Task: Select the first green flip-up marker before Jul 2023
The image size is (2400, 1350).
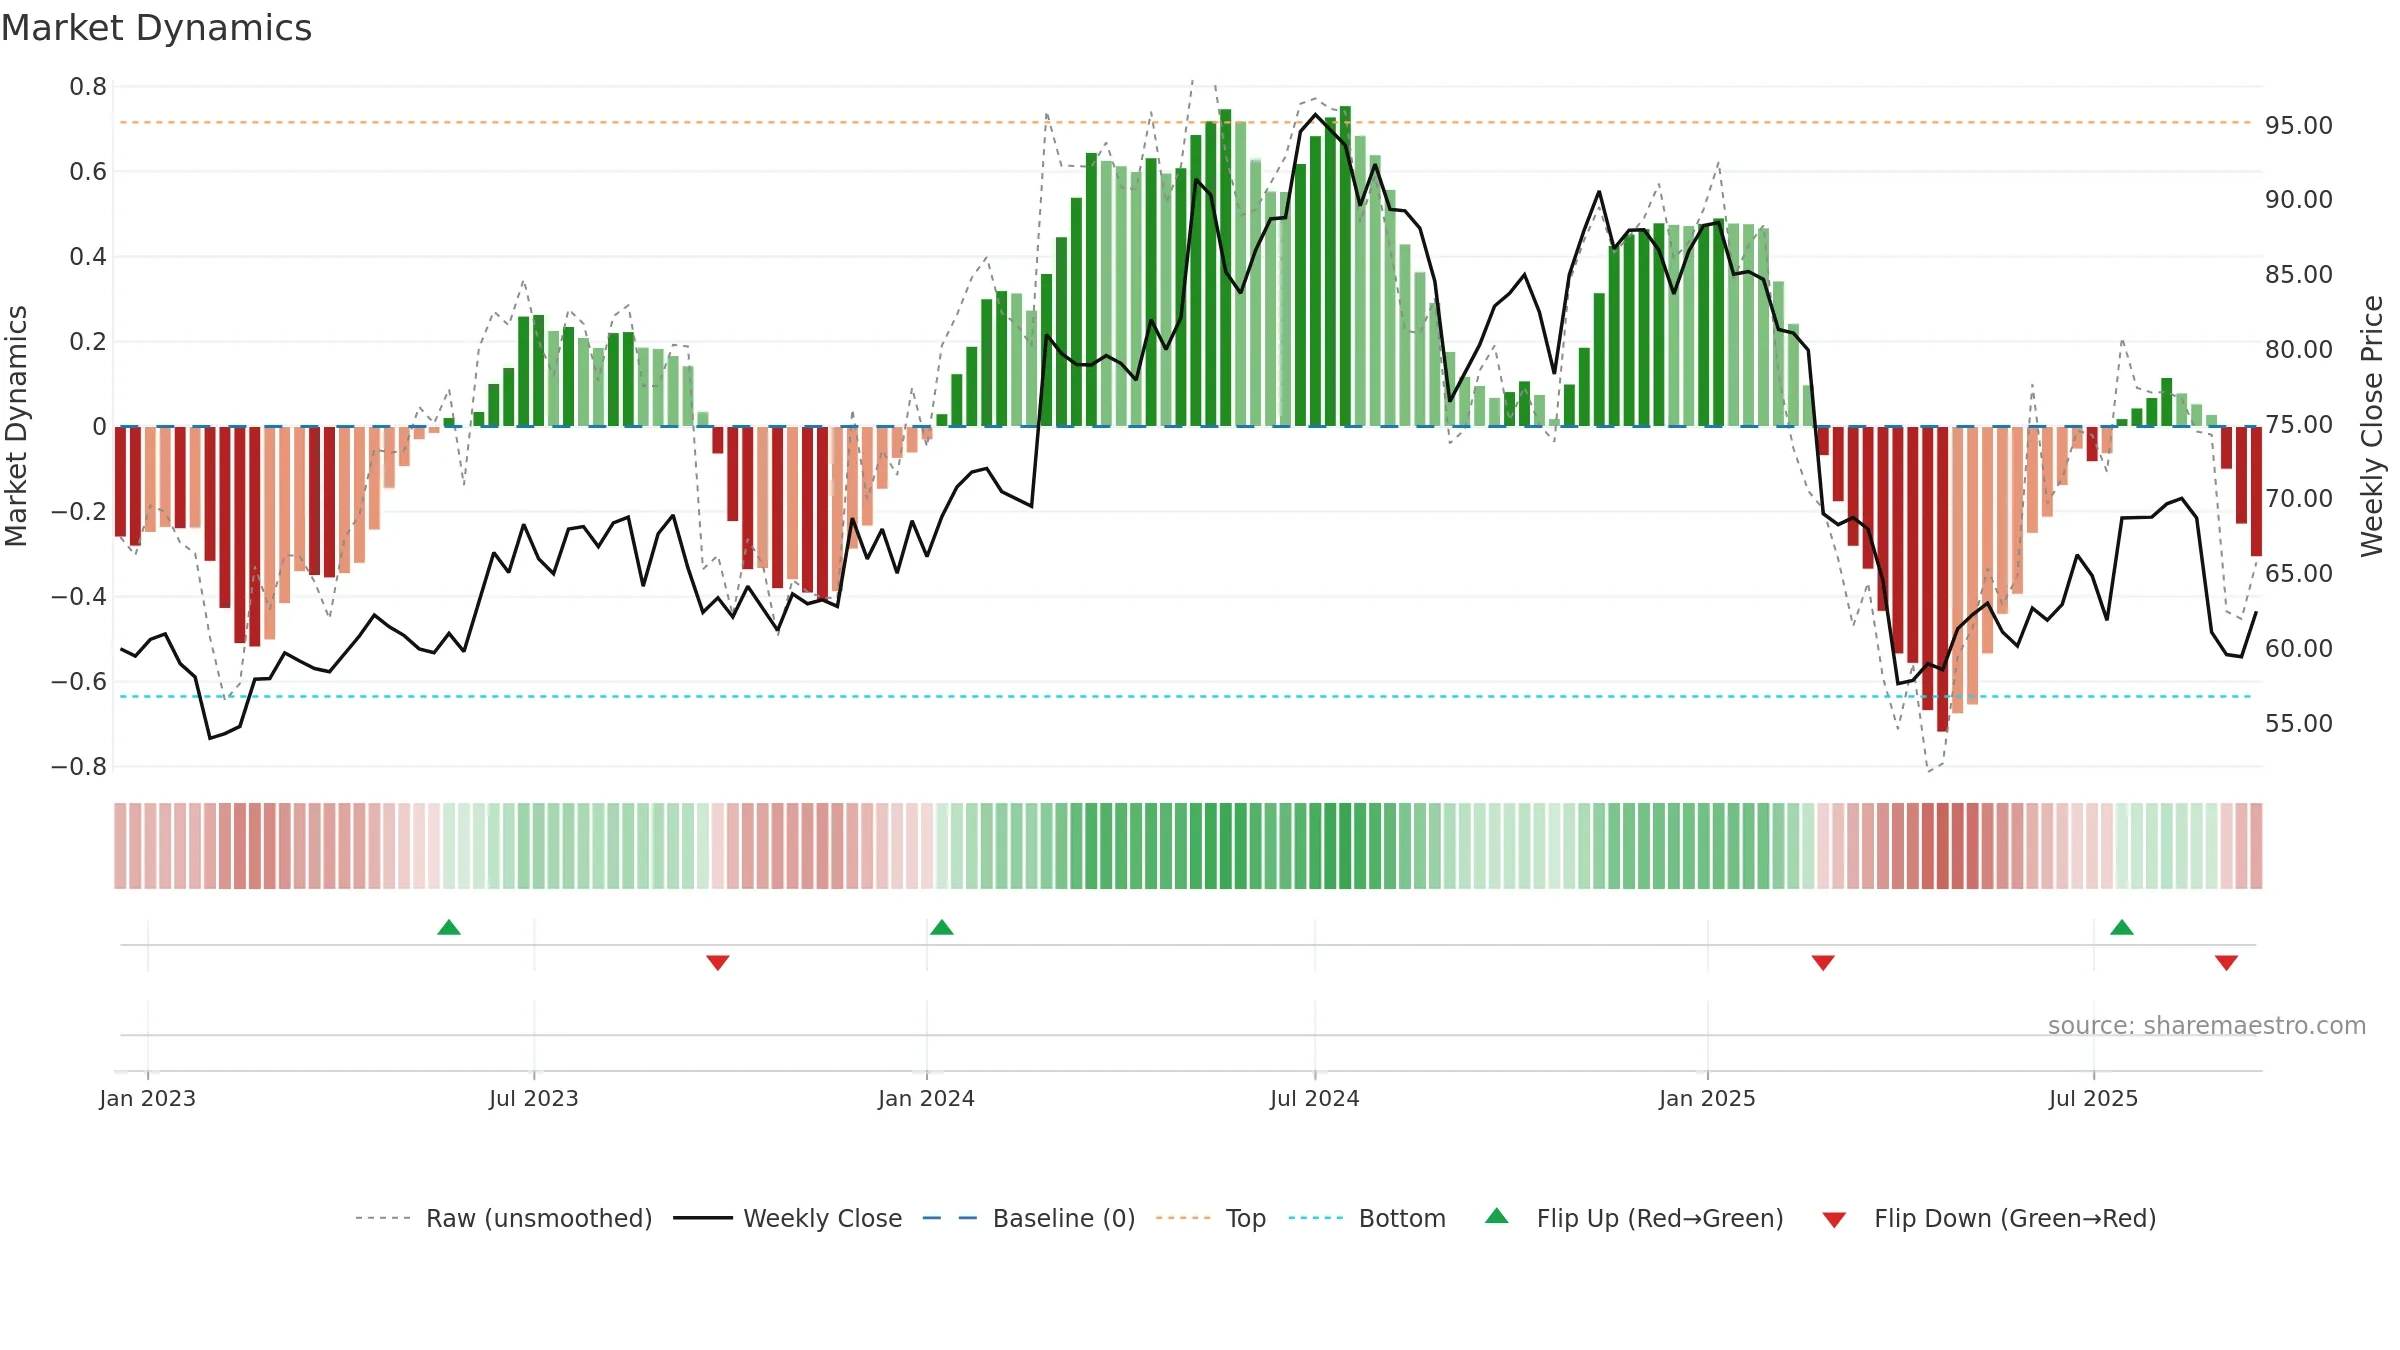Action: (x=449, y=927)
